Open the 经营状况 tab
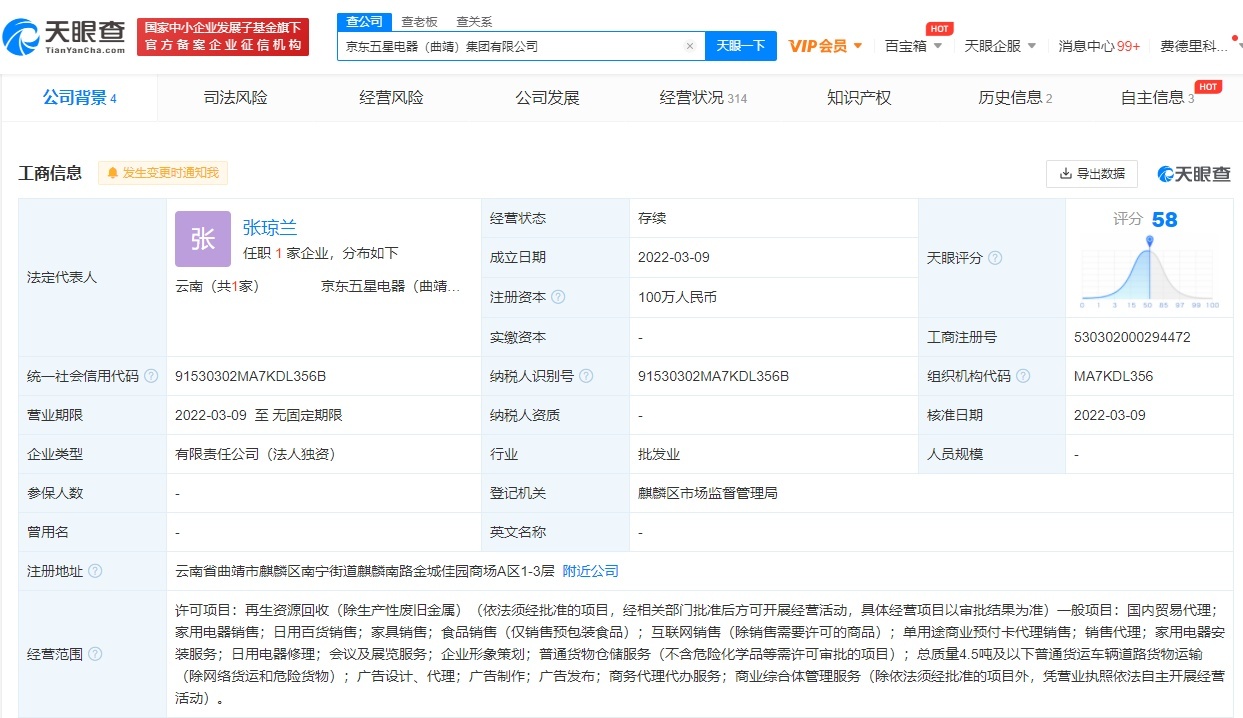1243x718 pixels. click(x=703, y=98)
